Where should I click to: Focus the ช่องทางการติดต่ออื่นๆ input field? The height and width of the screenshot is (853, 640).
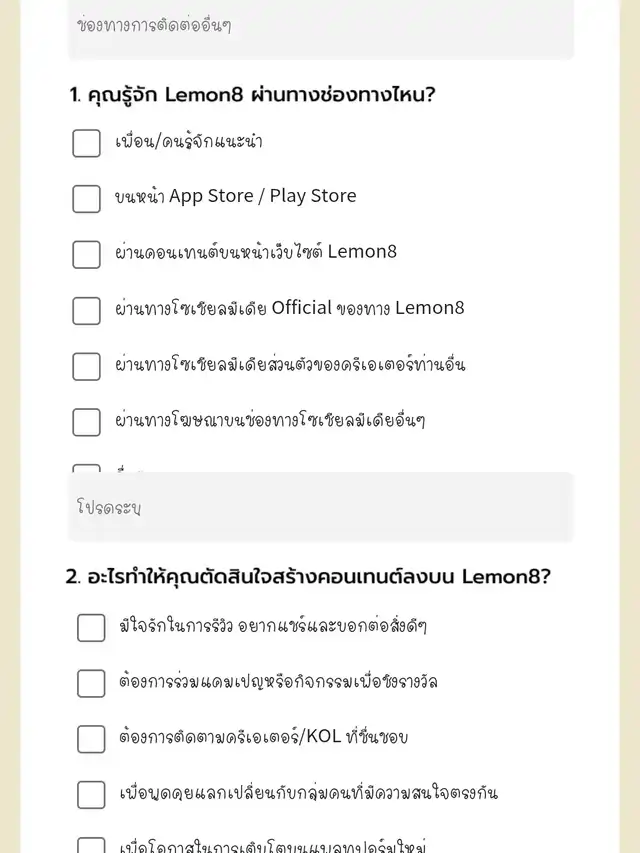321,28
